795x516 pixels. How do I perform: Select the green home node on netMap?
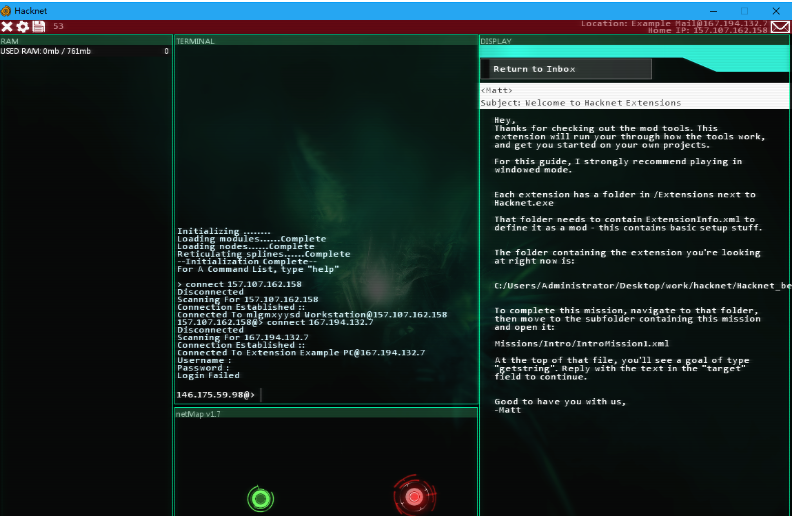pyautogui.click(x=261, y=499)
